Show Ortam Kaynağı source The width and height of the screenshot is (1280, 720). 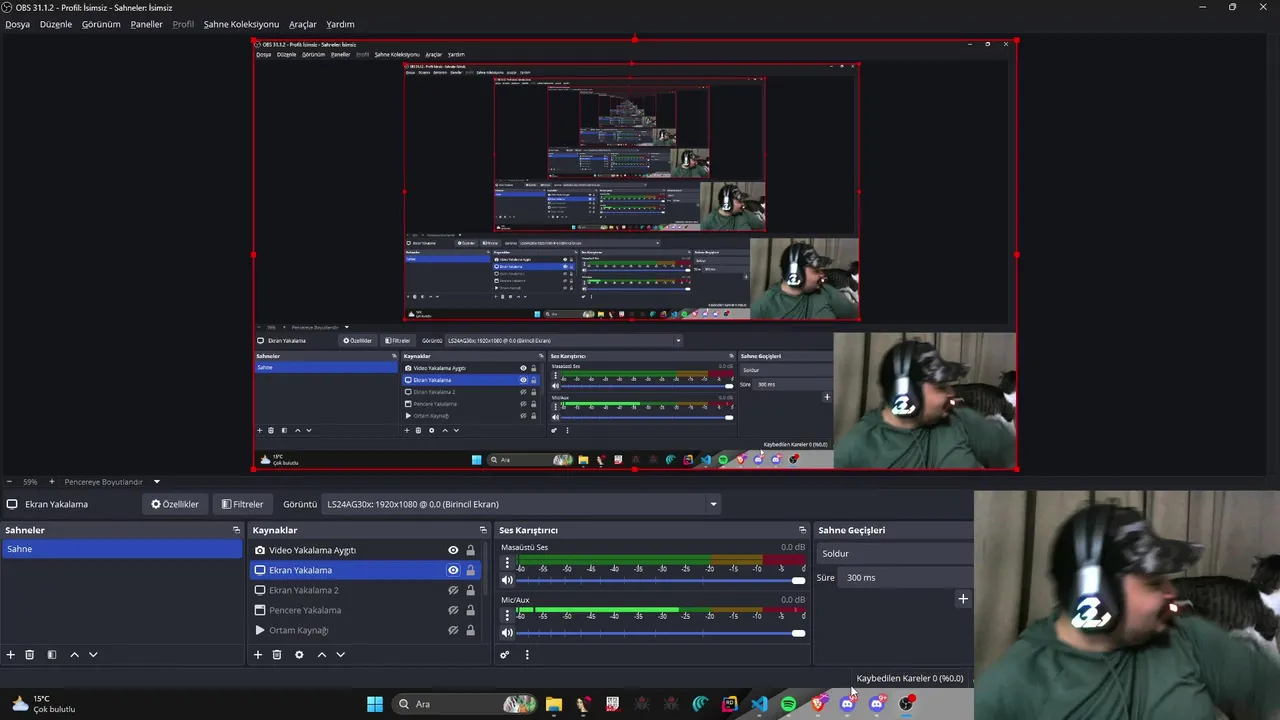[453, 630]
